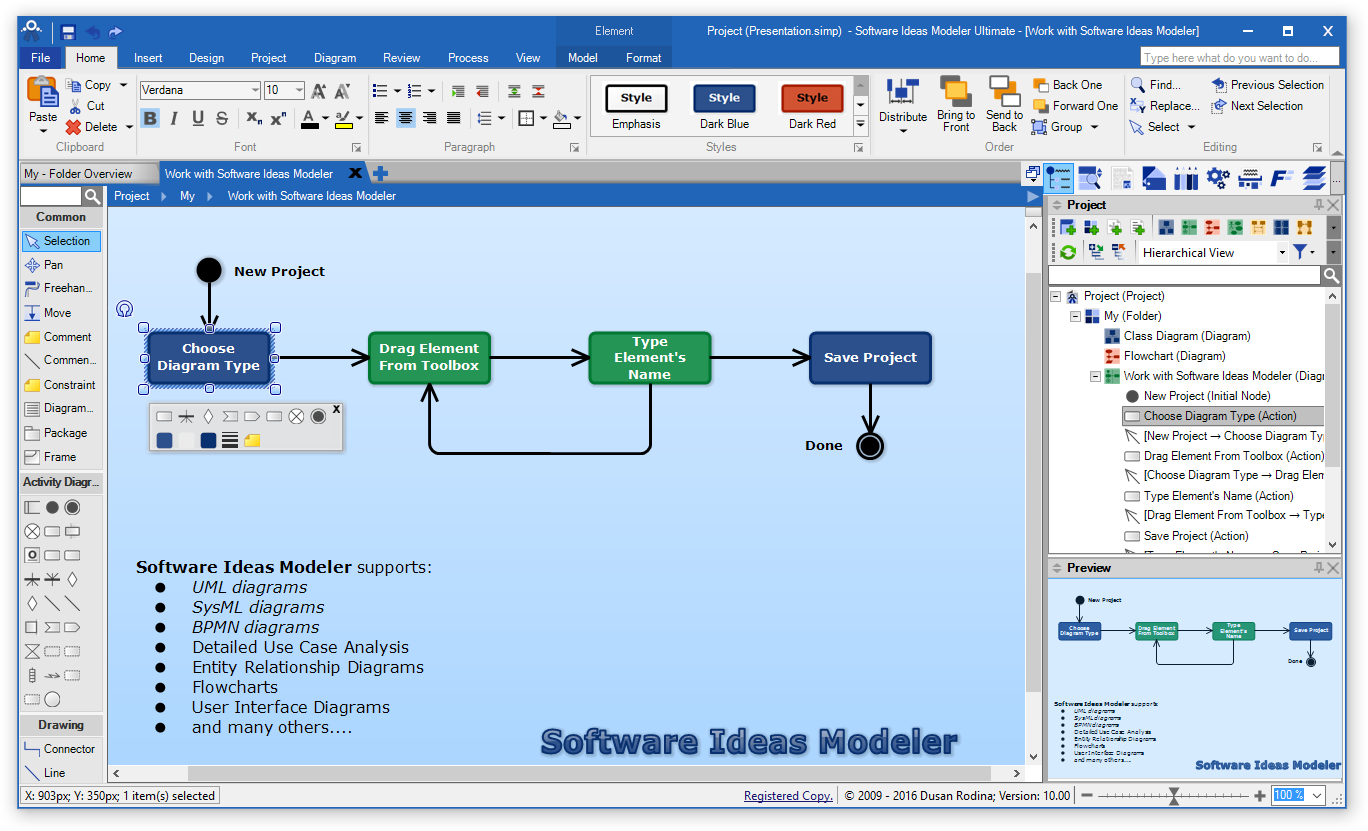Image resolution: width=1368 pixels, height=831 pixels.
Task: Open the font name Verdana dropdown
Action: point(255,90)
